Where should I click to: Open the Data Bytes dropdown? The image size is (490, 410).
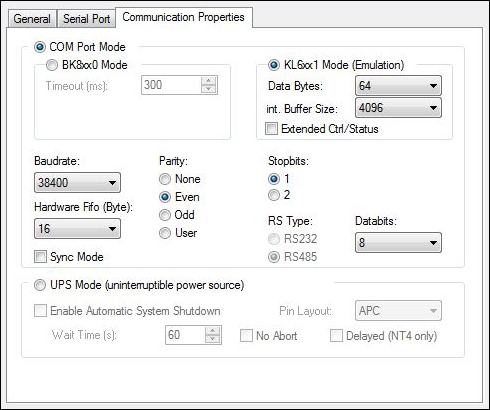pyautogui.click(x=398, y=86)
